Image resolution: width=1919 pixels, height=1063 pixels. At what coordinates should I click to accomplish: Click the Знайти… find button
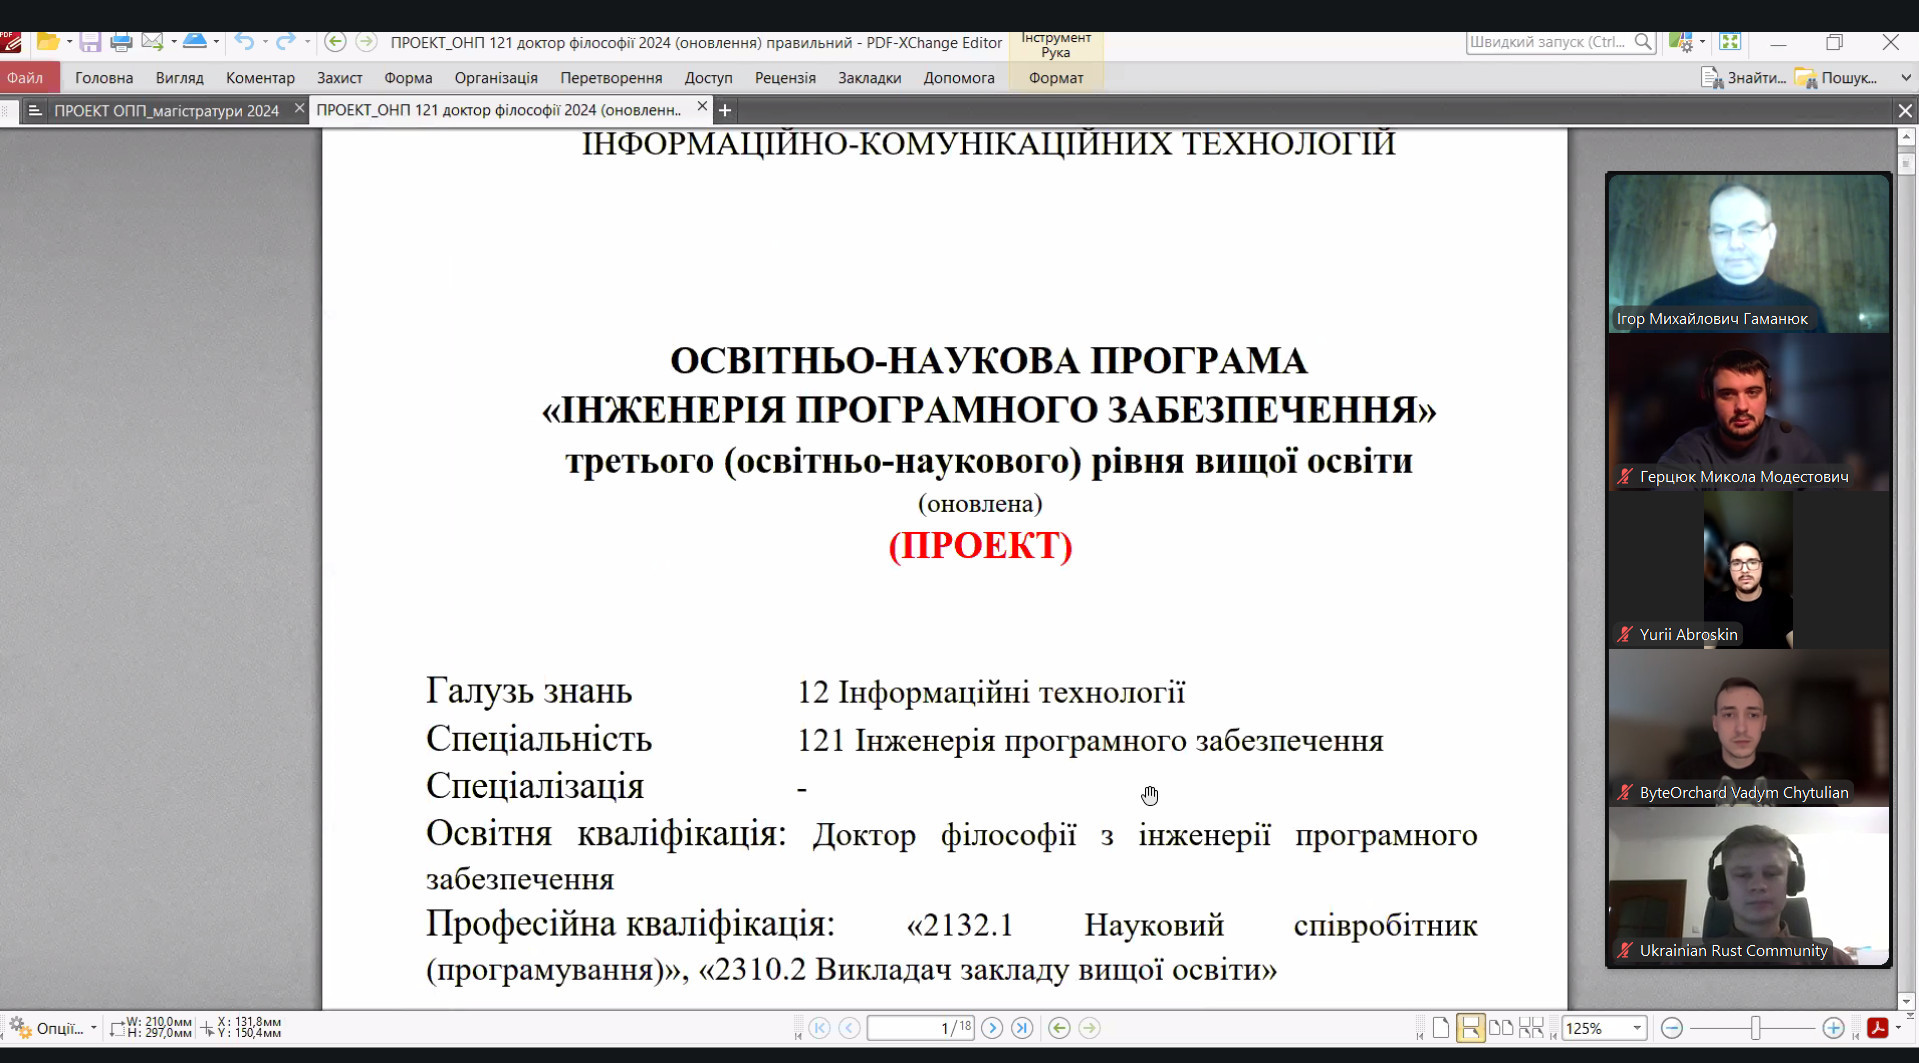coord(1744,78)
